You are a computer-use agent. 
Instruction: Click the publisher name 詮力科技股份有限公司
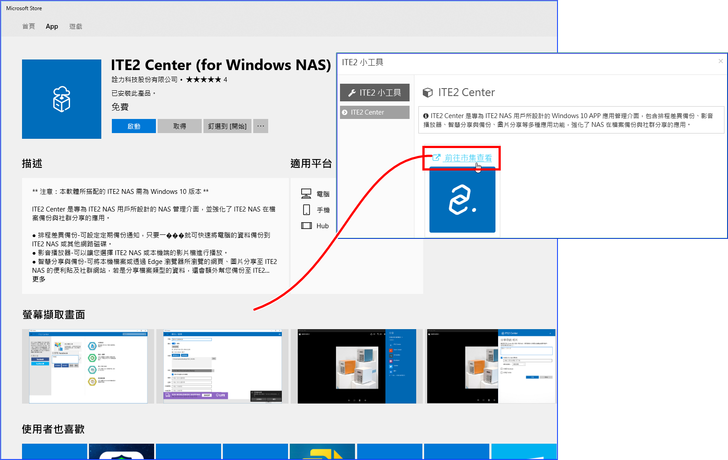click(x=144, y=79)
